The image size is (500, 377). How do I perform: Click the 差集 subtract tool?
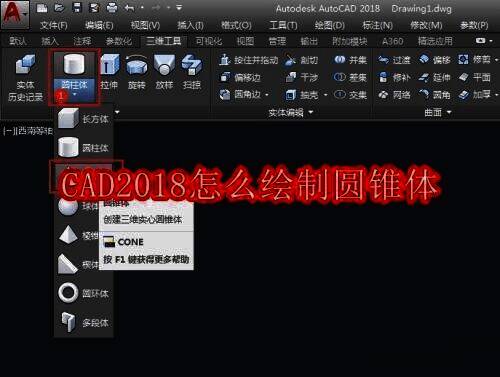click(x=350, y=78)
